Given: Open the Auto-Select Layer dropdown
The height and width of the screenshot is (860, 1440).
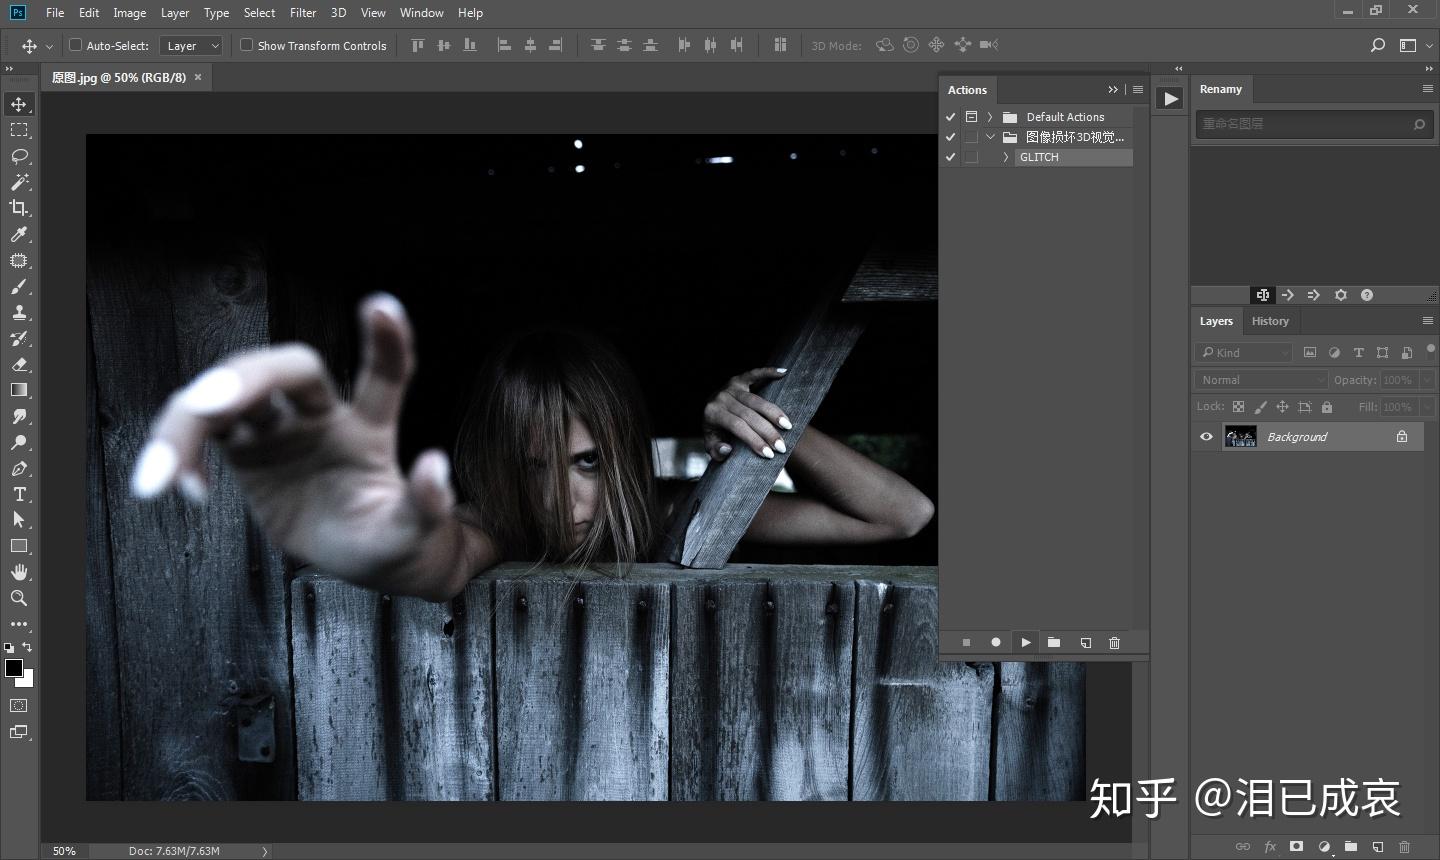Looking at the screenshot, I should pyautogui.click(x=191, y=46).
